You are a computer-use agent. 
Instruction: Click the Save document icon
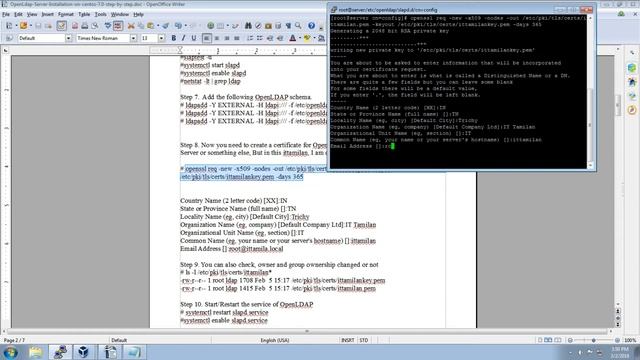38,26
